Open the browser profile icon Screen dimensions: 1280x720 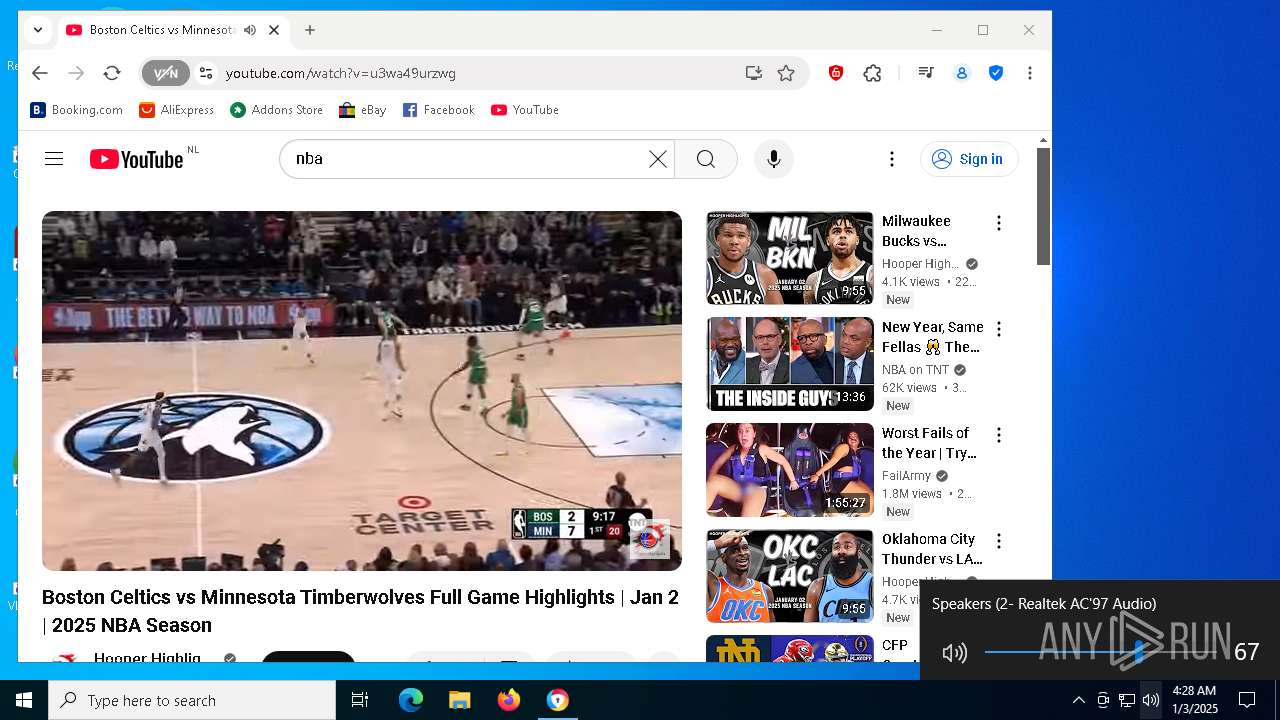pyautogui.click(x=962, y=73)
